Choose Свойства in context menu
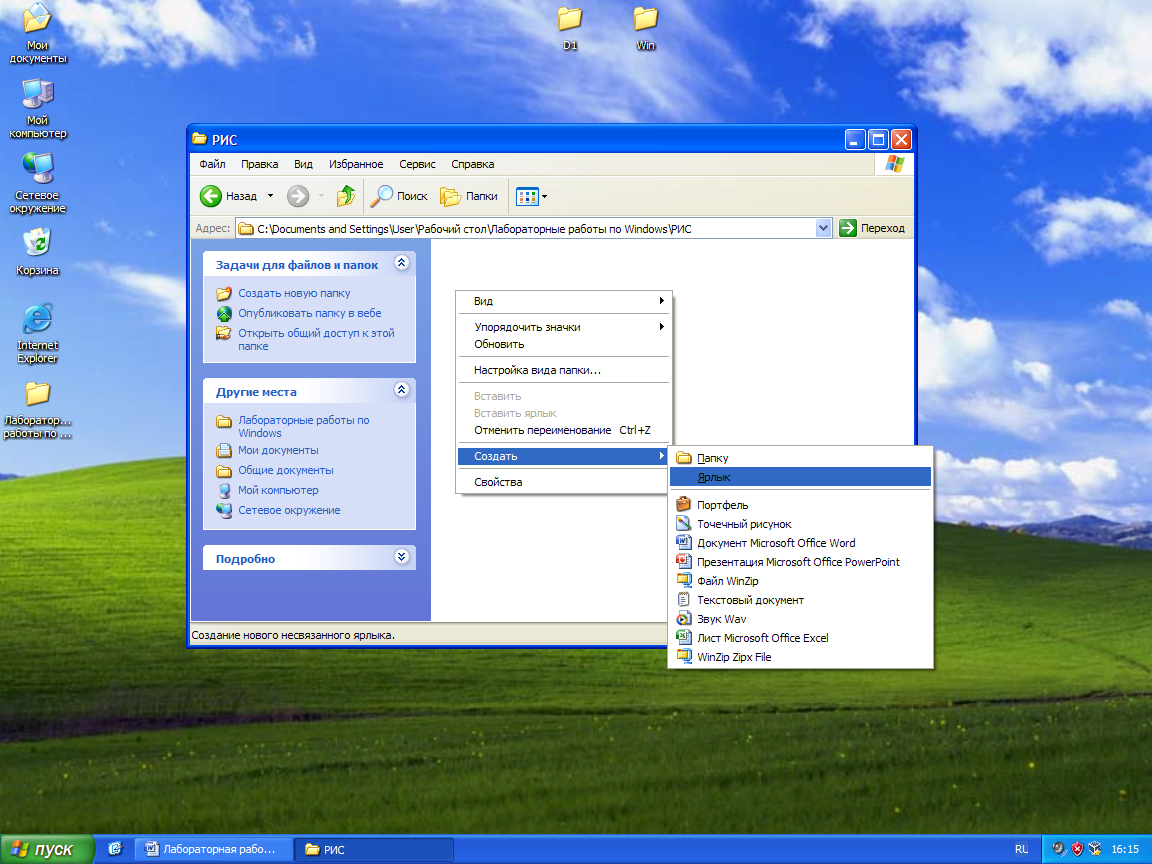 [x=564, y=482]
